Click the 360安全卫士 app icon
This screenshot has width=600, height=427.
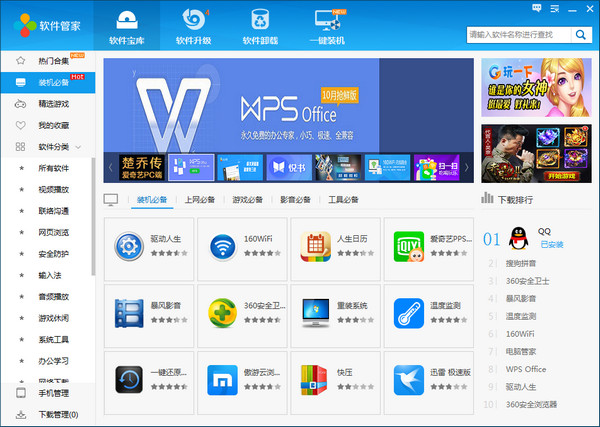(222, 313)
